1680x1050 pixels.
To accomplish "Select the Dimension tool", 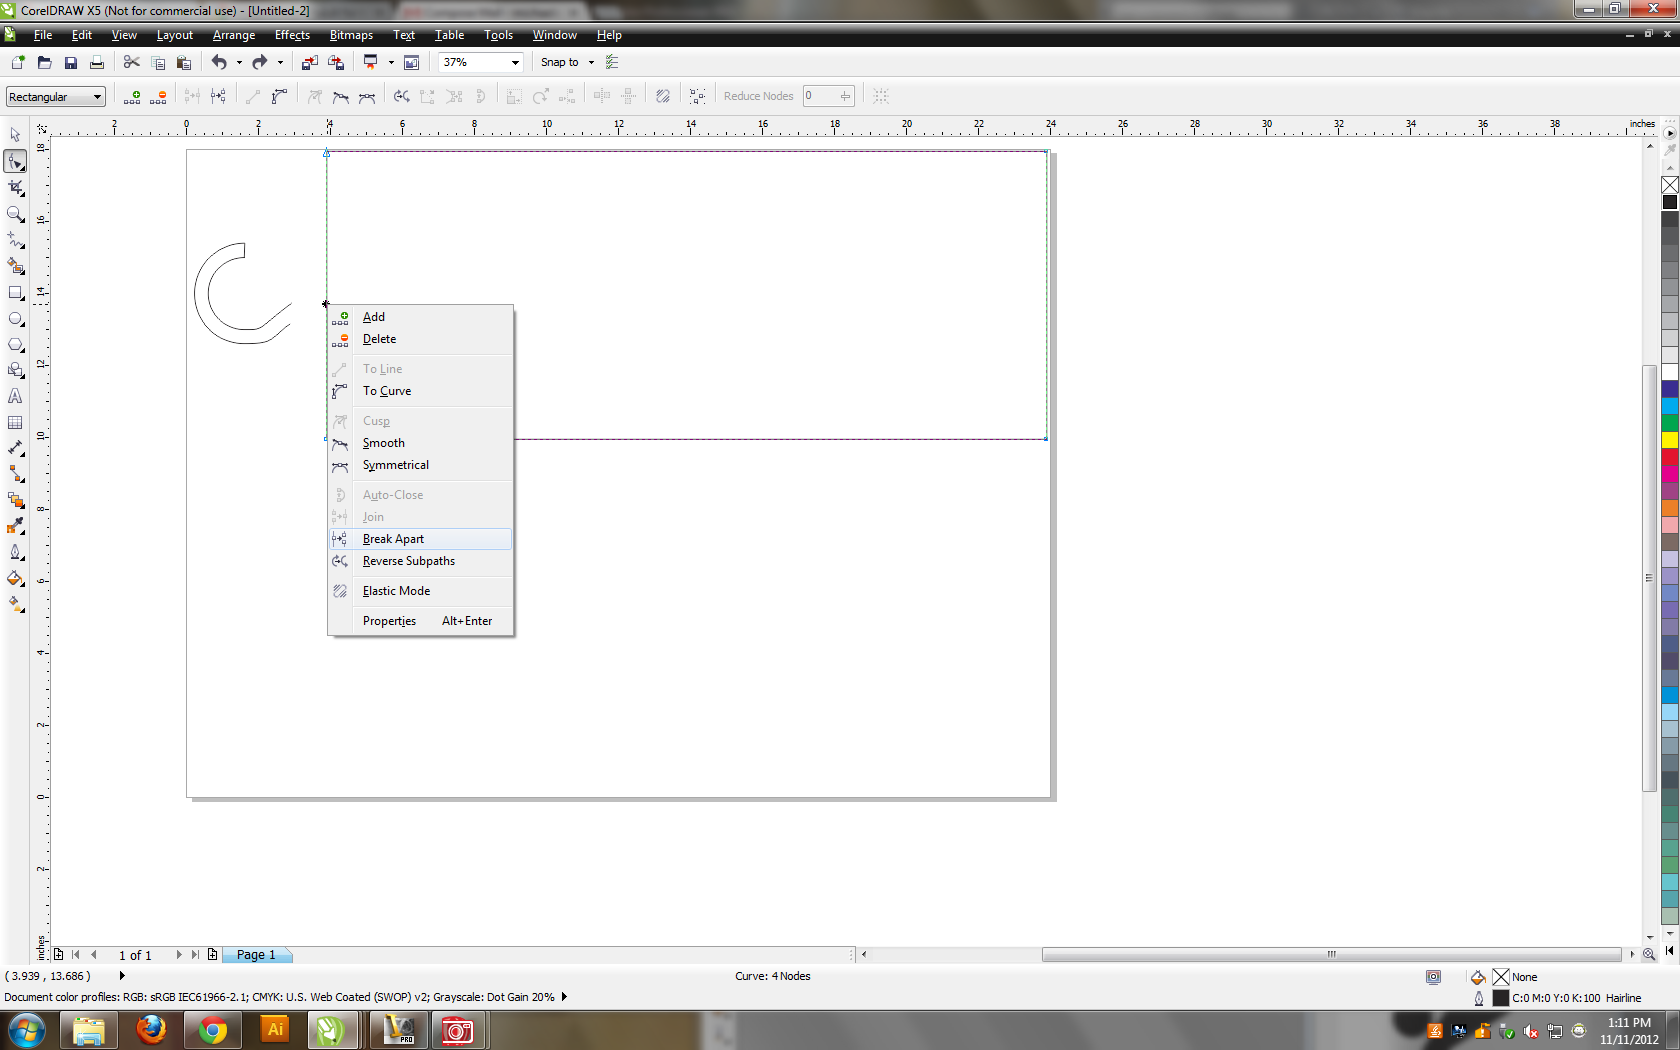I will coord(15,448).
